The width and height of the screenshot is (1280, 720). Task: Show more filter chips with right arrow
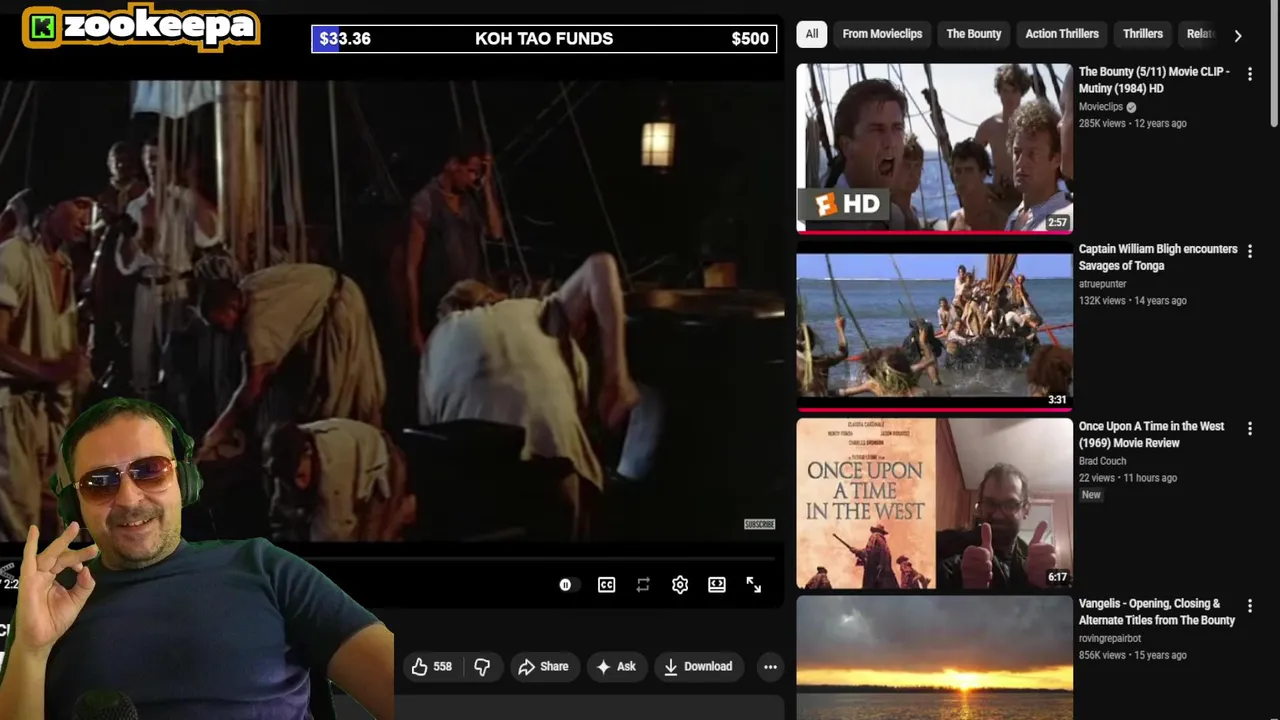point(1238,35)
